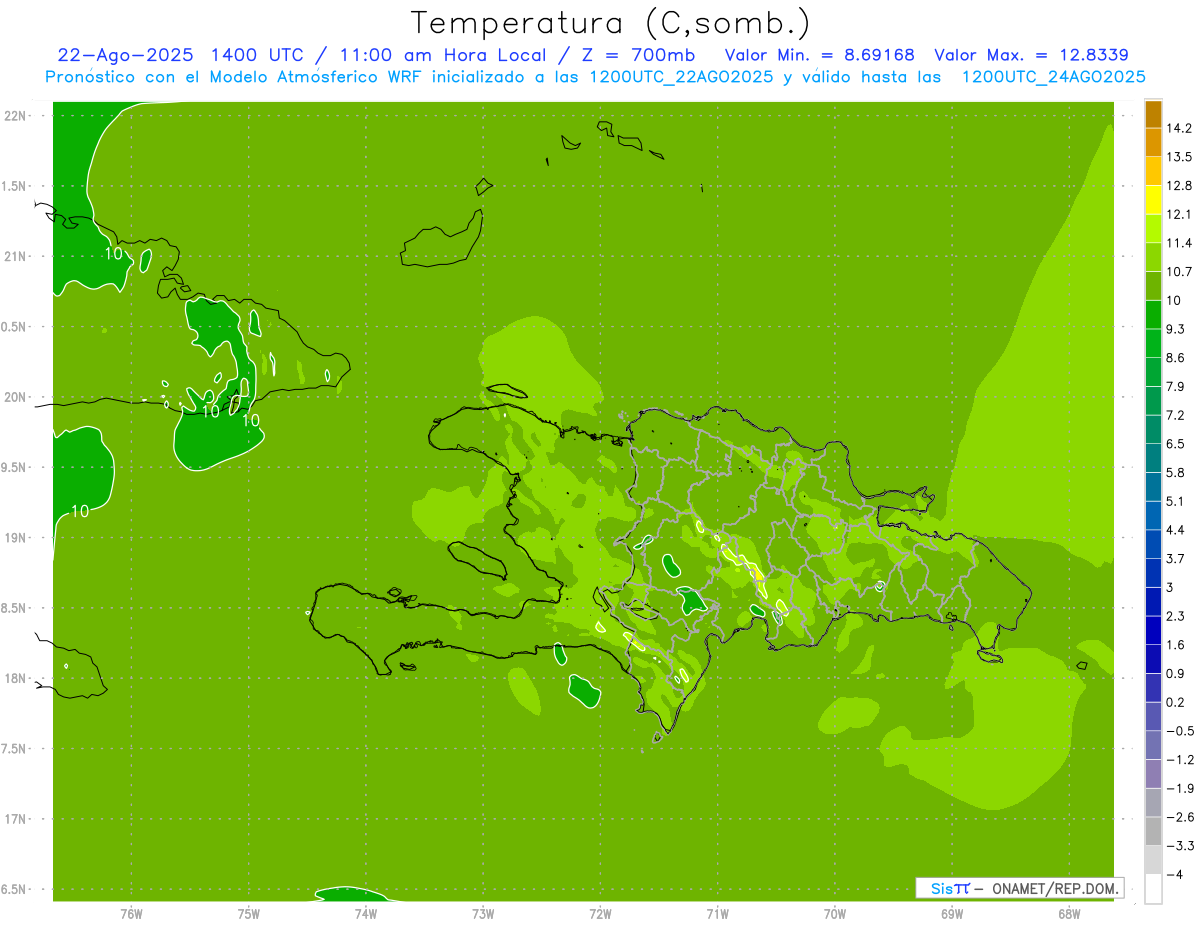Image resolution: width=1200 pixels, height=927 pixels.
Task: Pick the gray swatch between -2.6 and -3.3
Action: [1153, 831]
